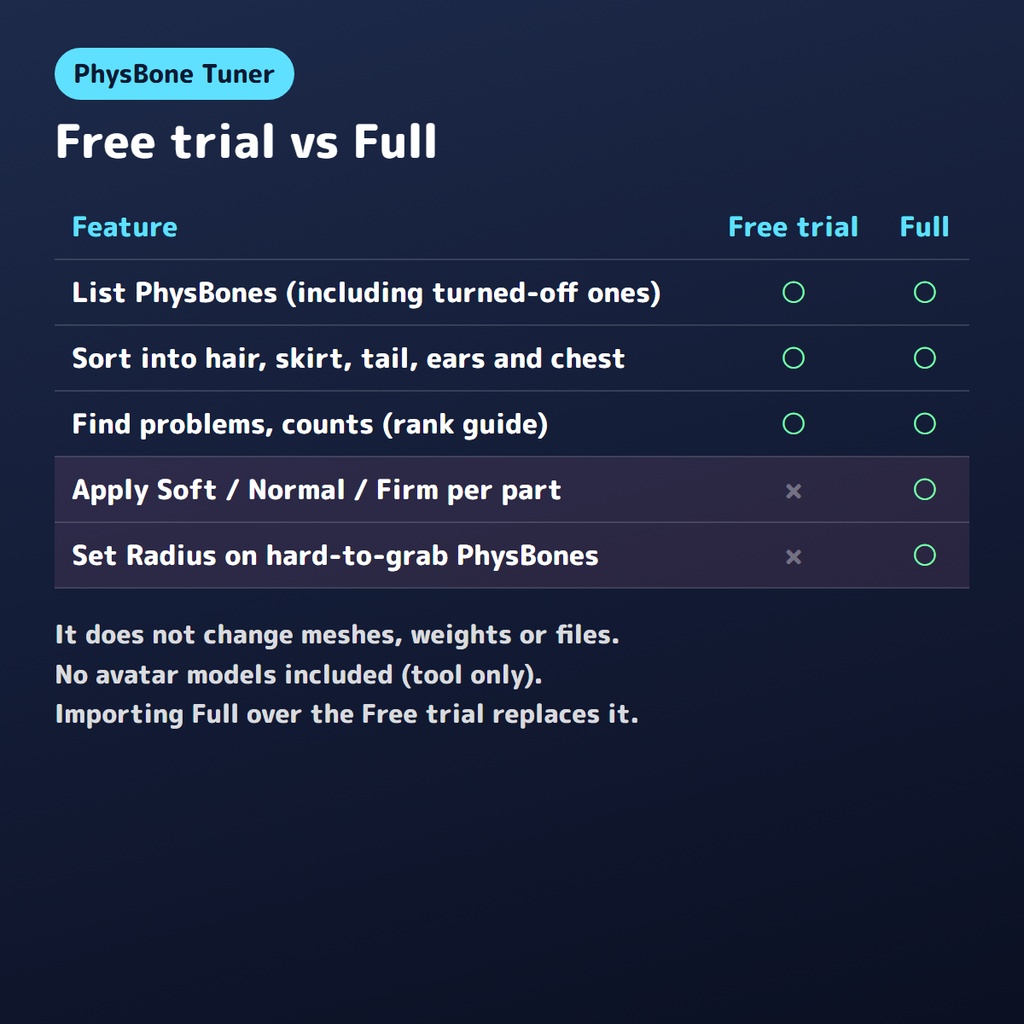1024x1024 pixels.
Task: Click the note about Importing Full
Action: tap(347, 714)
